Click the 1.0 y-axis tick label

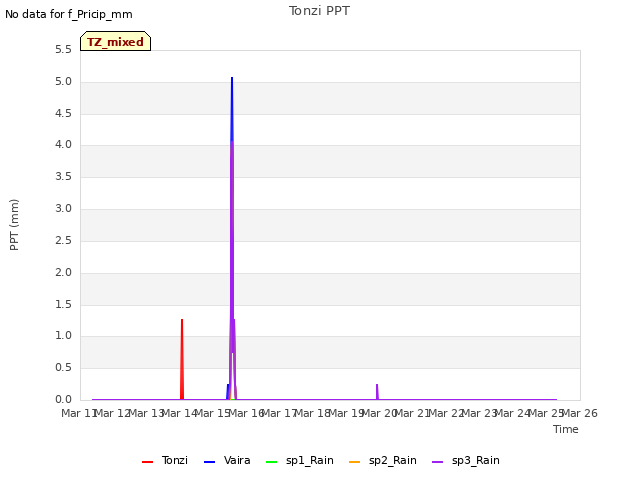[63, 336]
